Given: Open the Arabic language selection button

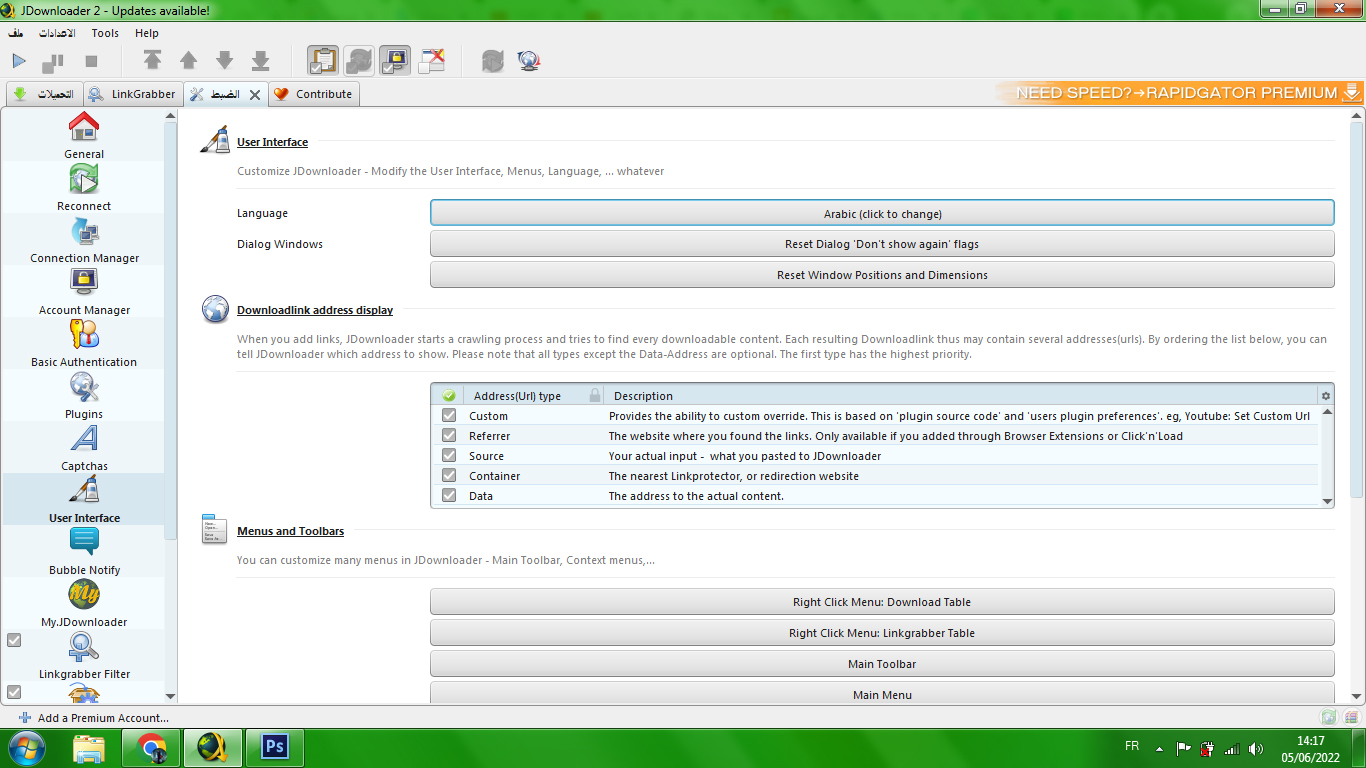Looking at the screenshot, I should 882,213.
